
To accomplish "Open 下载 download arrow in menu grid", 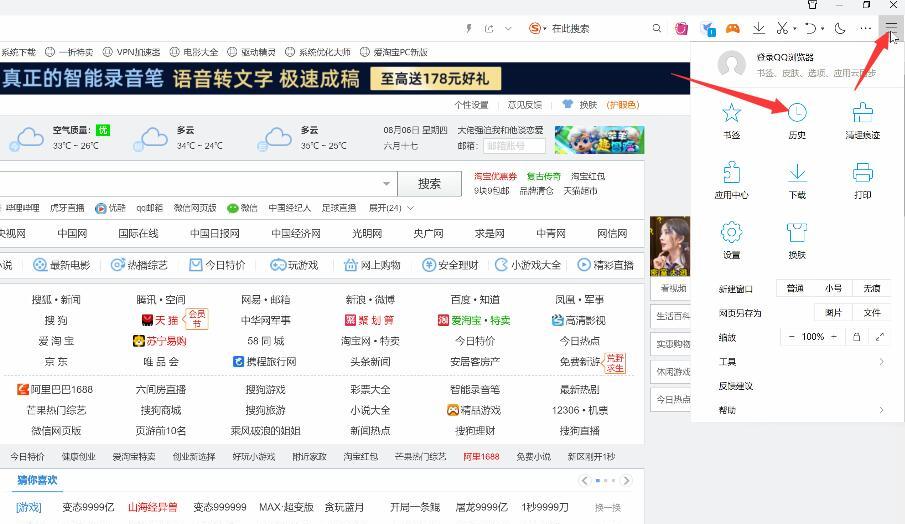I will 797,180.
